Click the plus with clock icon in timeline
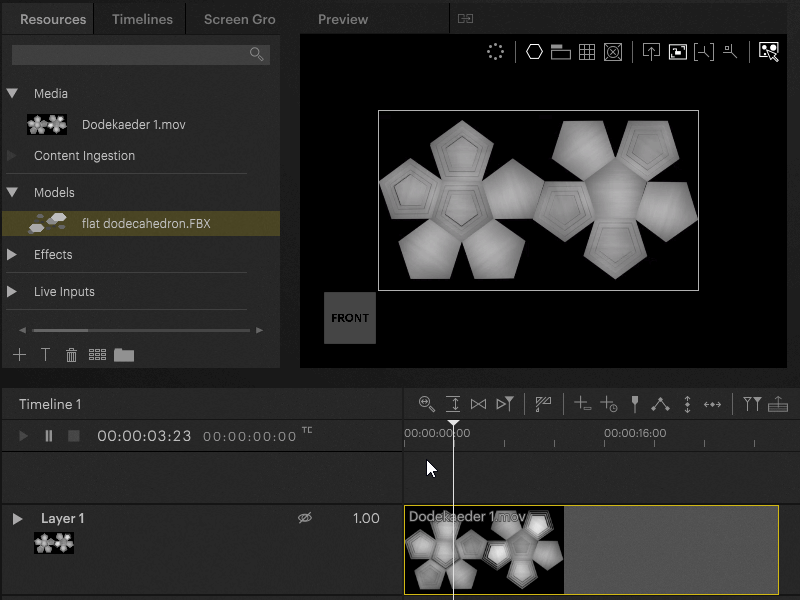The height and width of the screenshot is (600, 800). tap(608, 404)
